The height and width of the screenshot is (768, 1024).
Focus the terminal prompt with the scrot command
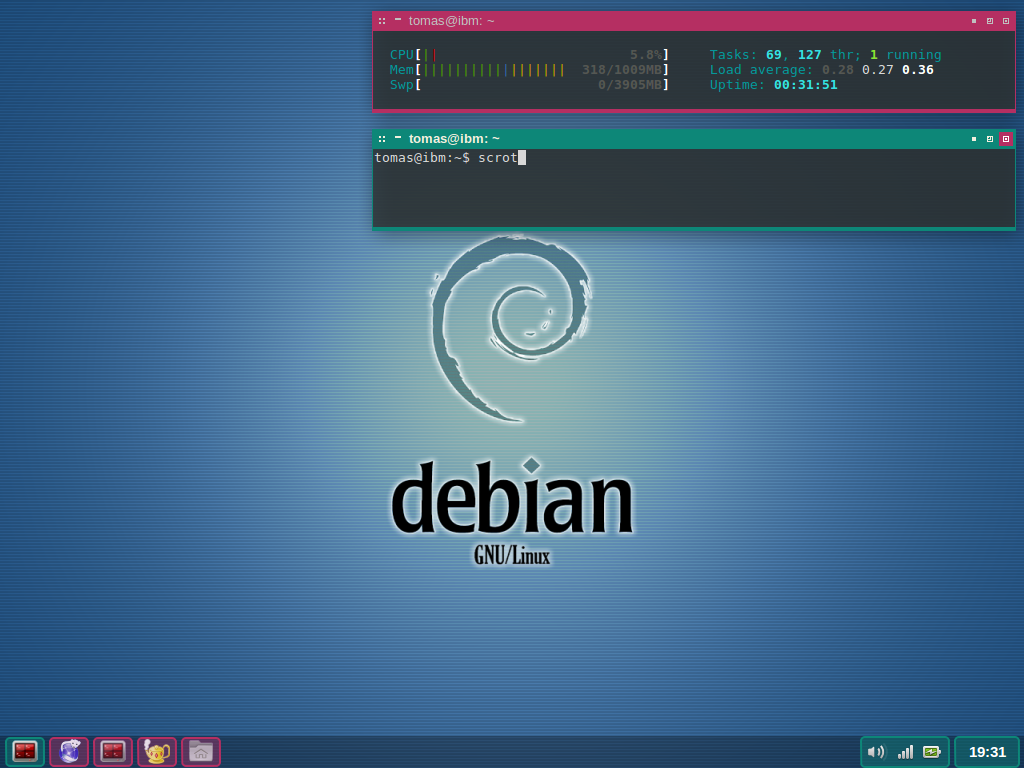pyautogui.click(x=450, y=157)
